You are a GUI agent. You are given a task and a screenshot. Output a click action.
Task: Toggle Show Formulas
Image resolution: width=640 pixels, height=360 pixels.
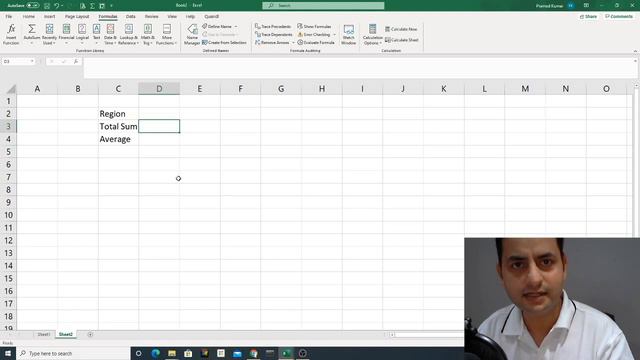coord(314,26)
